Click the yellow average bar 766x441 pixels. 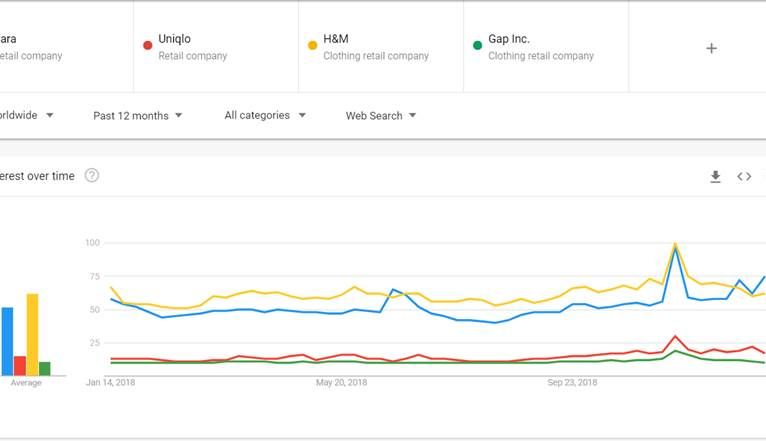[32, 334]
